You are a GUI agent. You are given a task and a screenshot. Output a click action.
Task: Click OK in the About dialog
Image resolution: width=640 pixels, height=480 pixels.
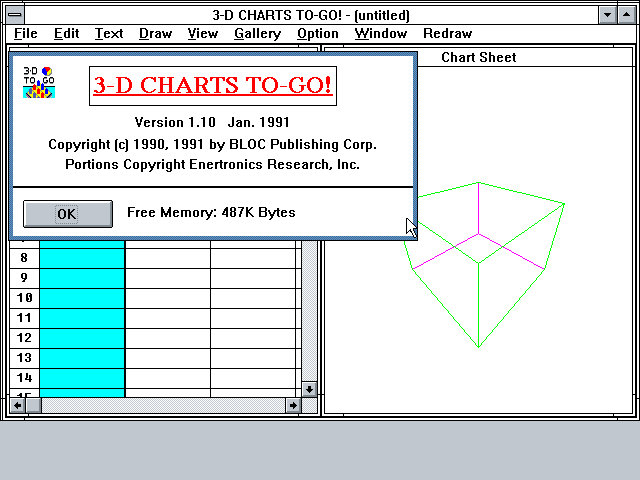(x=68, y=213)
